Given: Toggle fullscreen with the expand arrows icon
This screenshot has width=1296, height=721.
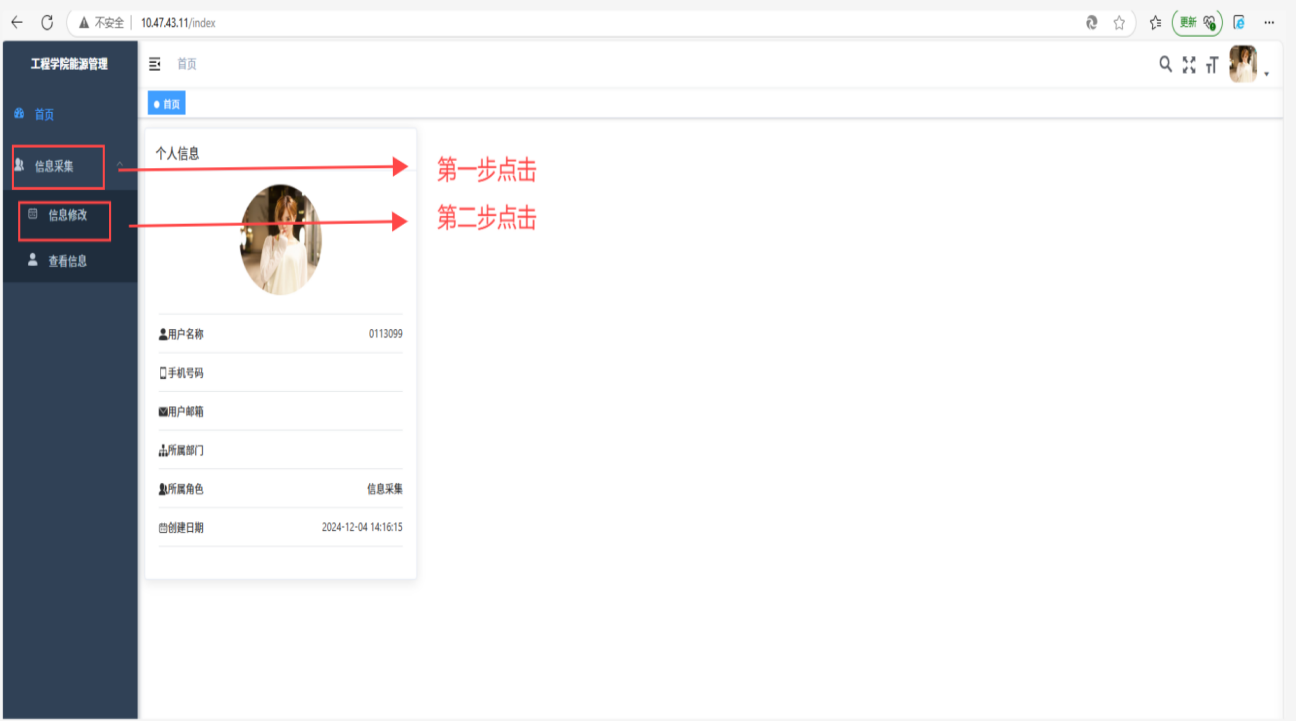Looking at the screenshot, I should [x=1189, y=65].
